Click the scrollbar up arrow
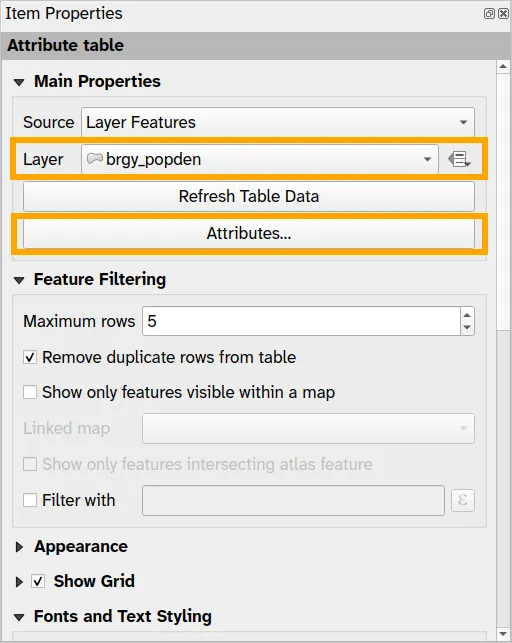 (x=503, y=66)
